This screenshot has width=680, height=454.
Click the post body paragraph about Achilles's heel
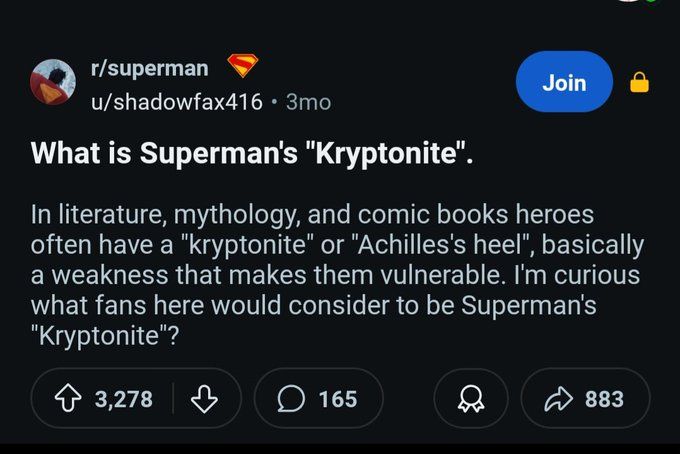[337, 275]
